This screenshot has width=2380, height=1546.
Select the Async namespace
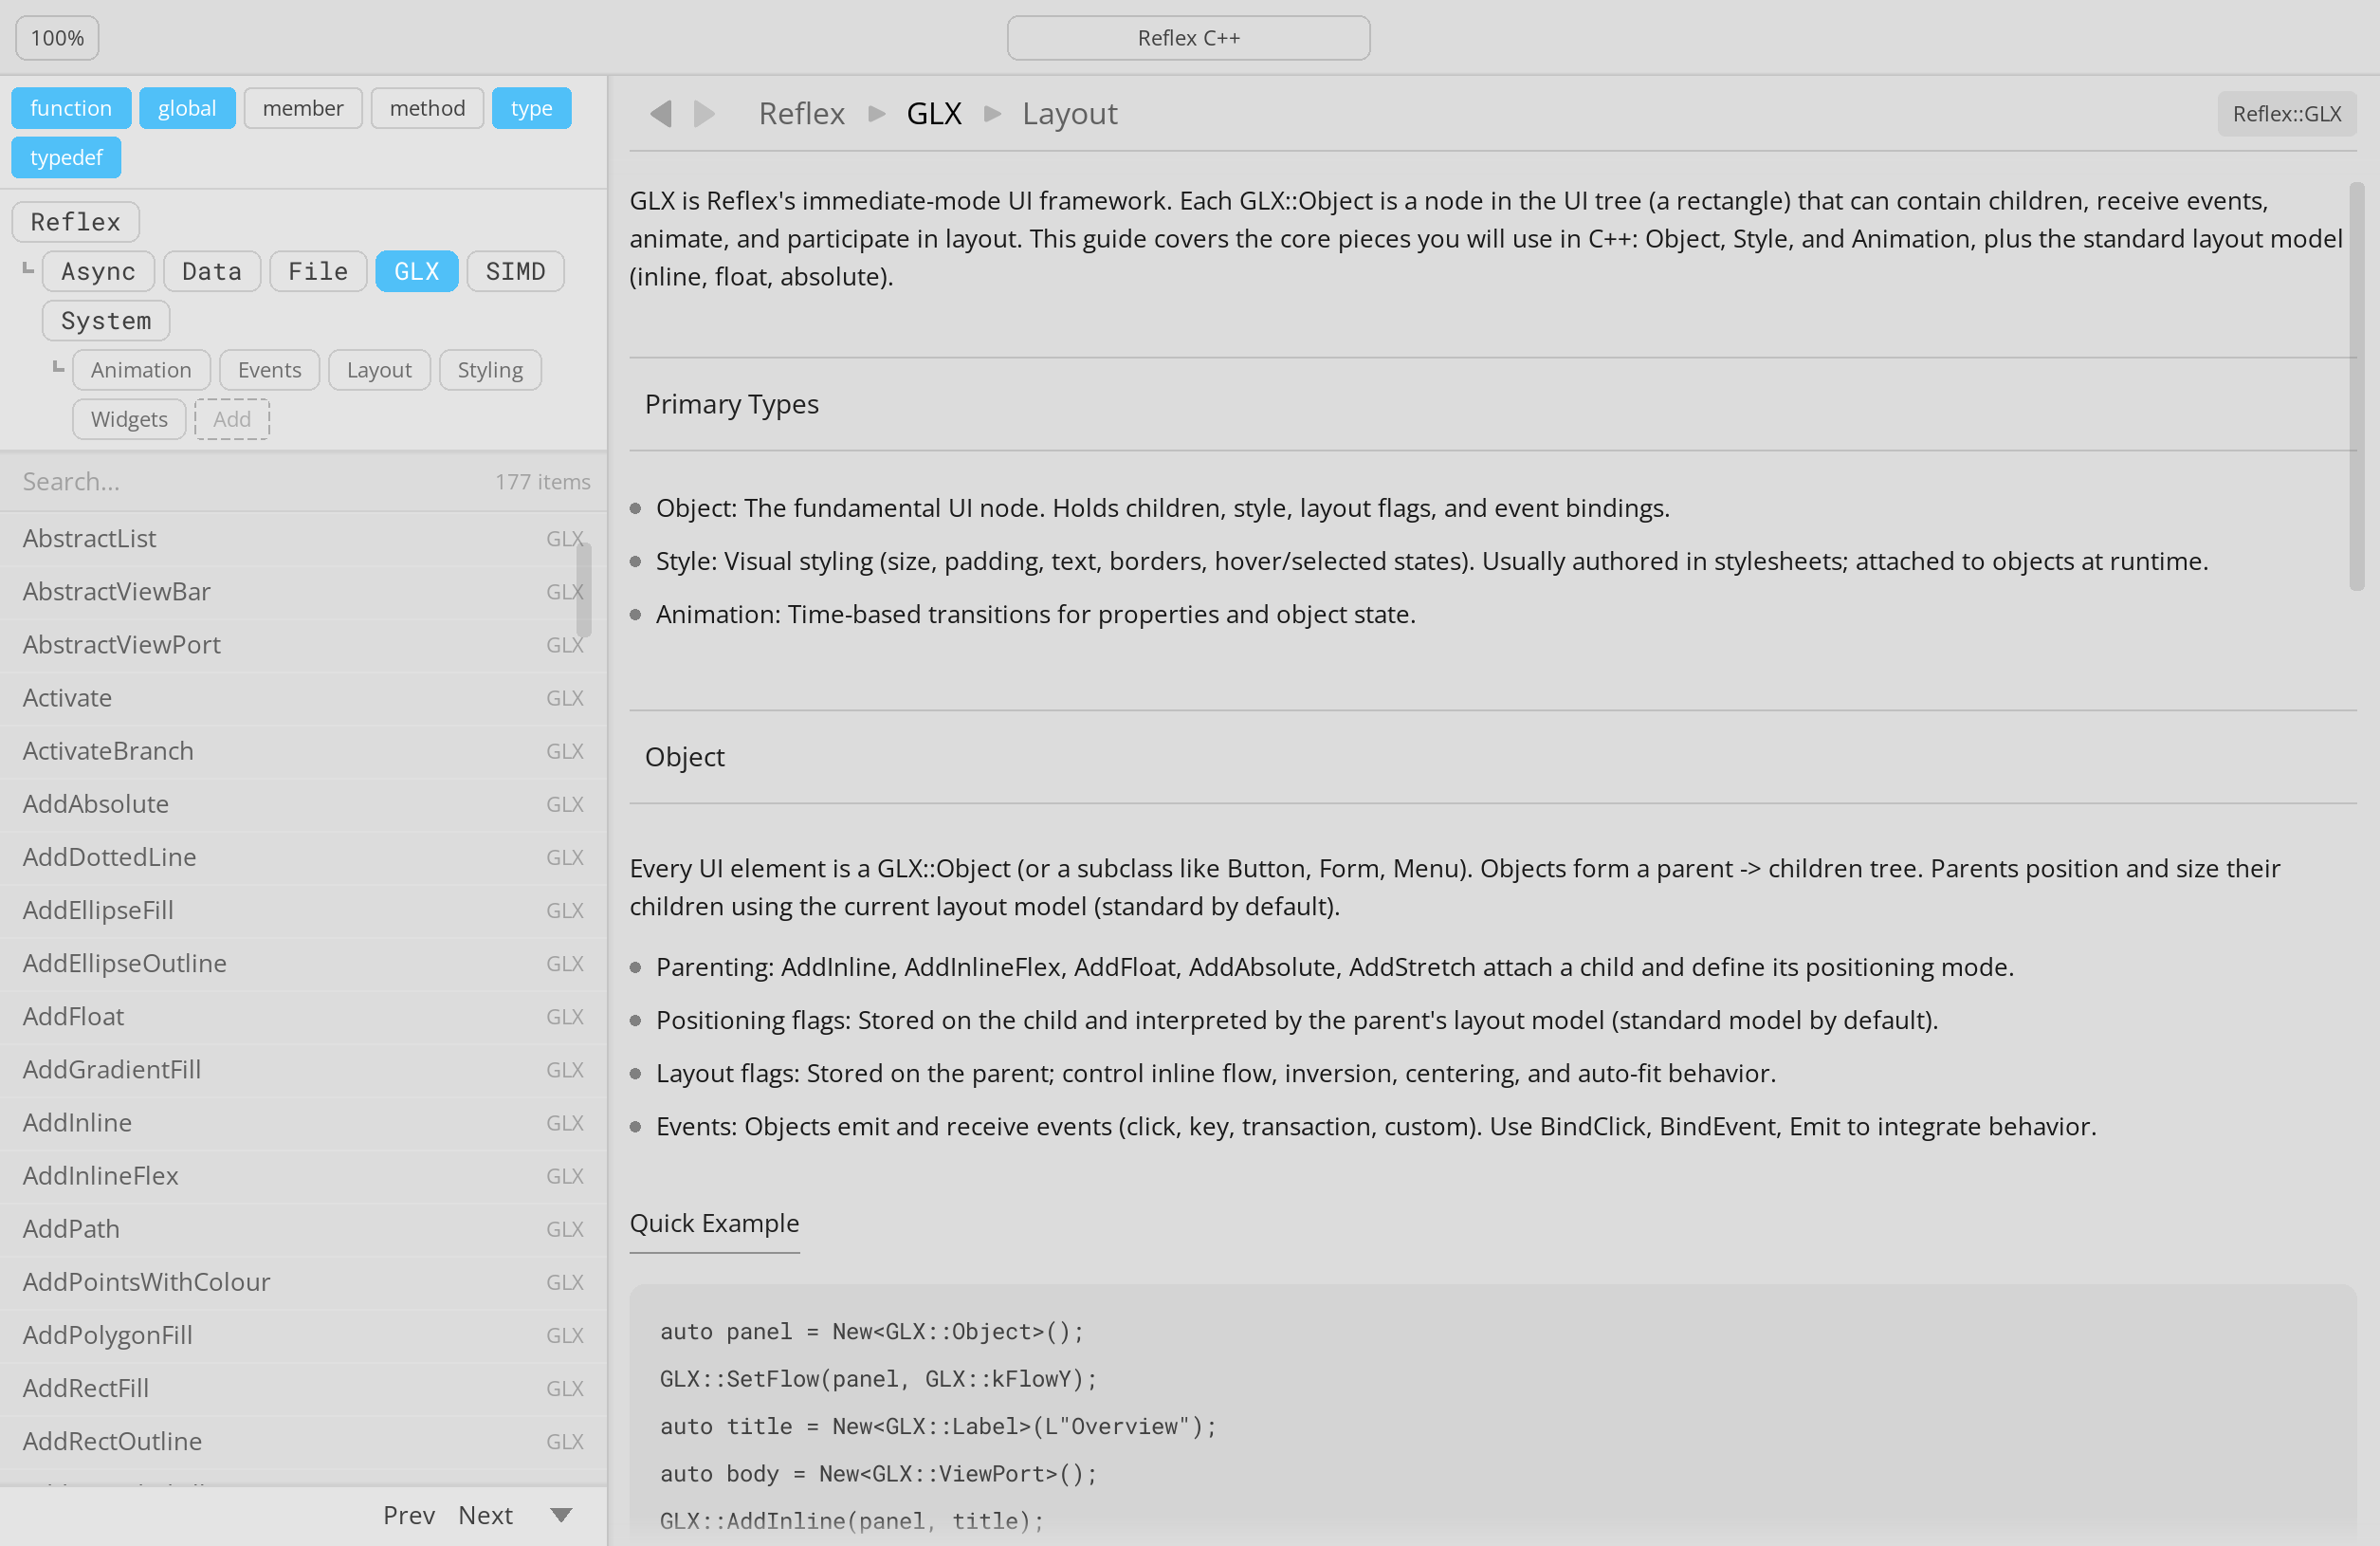click(98, 271)
